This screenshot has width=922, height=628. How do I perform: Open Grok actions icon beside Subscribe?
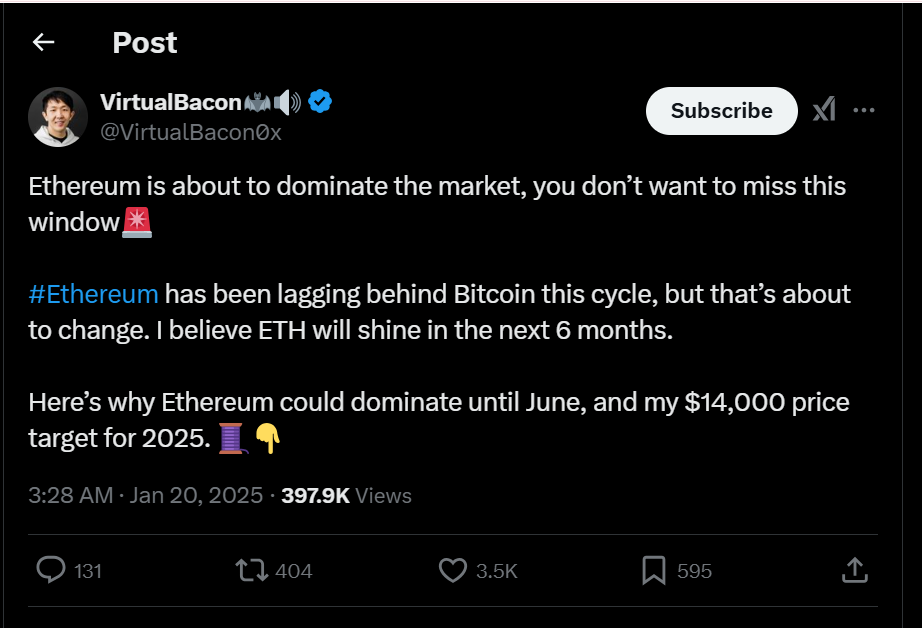point(824,111)
